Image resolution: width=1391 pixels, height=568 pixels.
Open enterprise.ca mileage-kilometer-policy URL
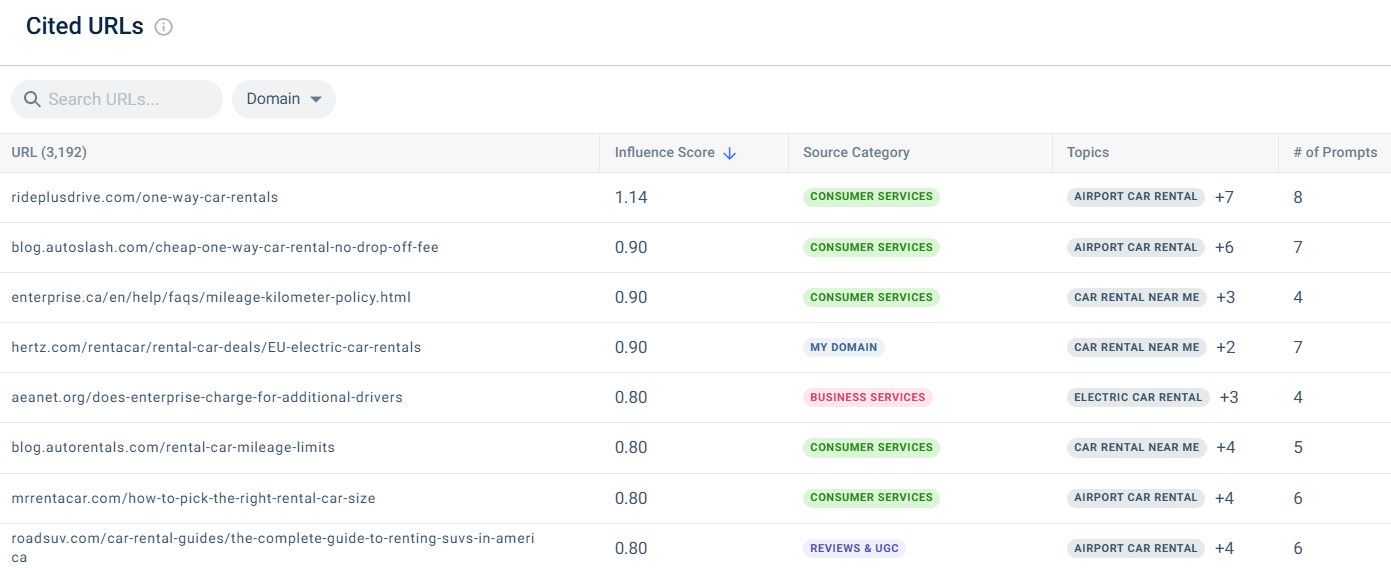[211, 297]
